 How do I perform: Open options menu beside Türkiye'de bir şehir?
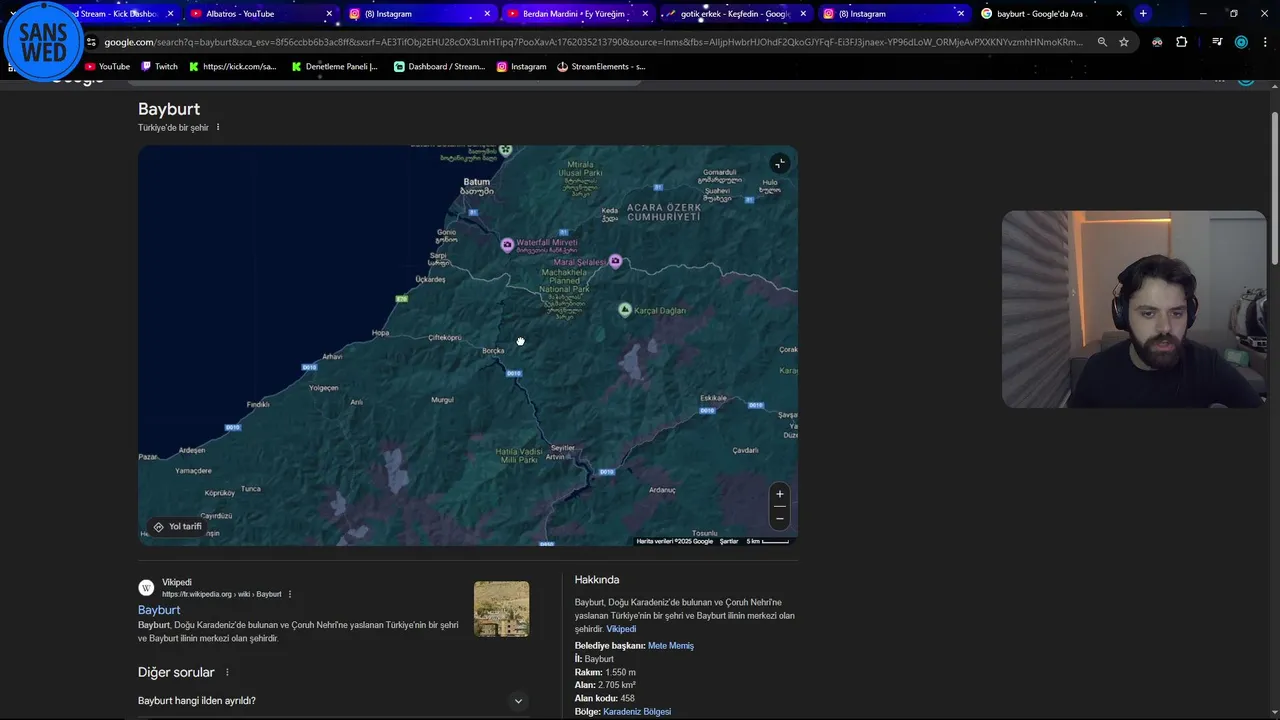[x=218, y=127]
